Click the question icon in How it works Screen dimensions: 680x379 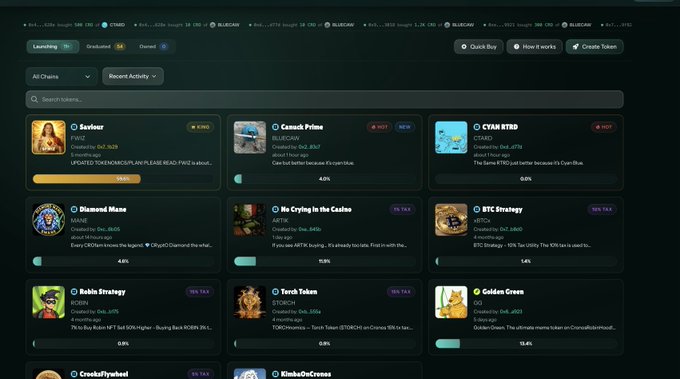[x=517, y=46]
